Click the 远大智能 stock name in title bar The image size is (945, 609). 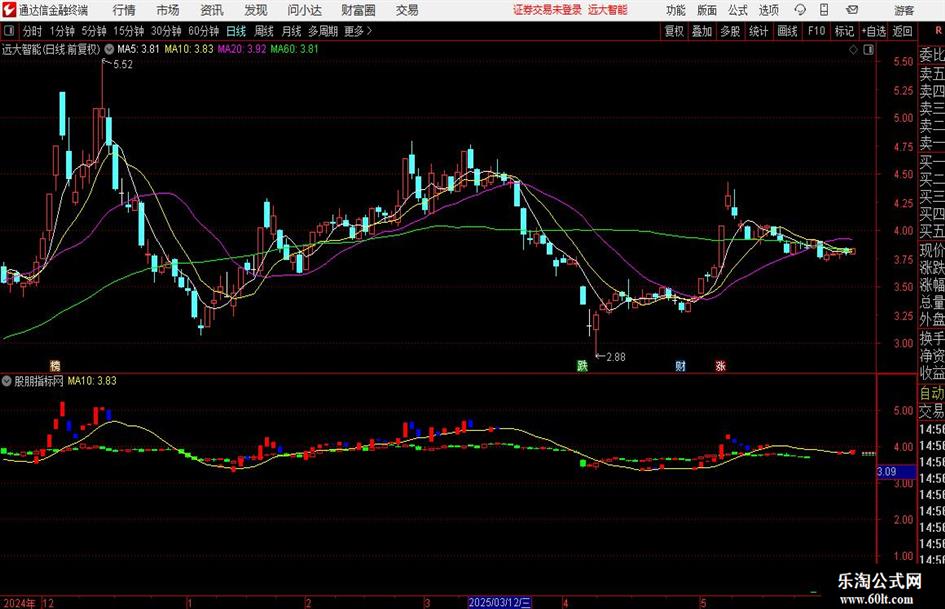pyautogui.click(x=608, y=10)
